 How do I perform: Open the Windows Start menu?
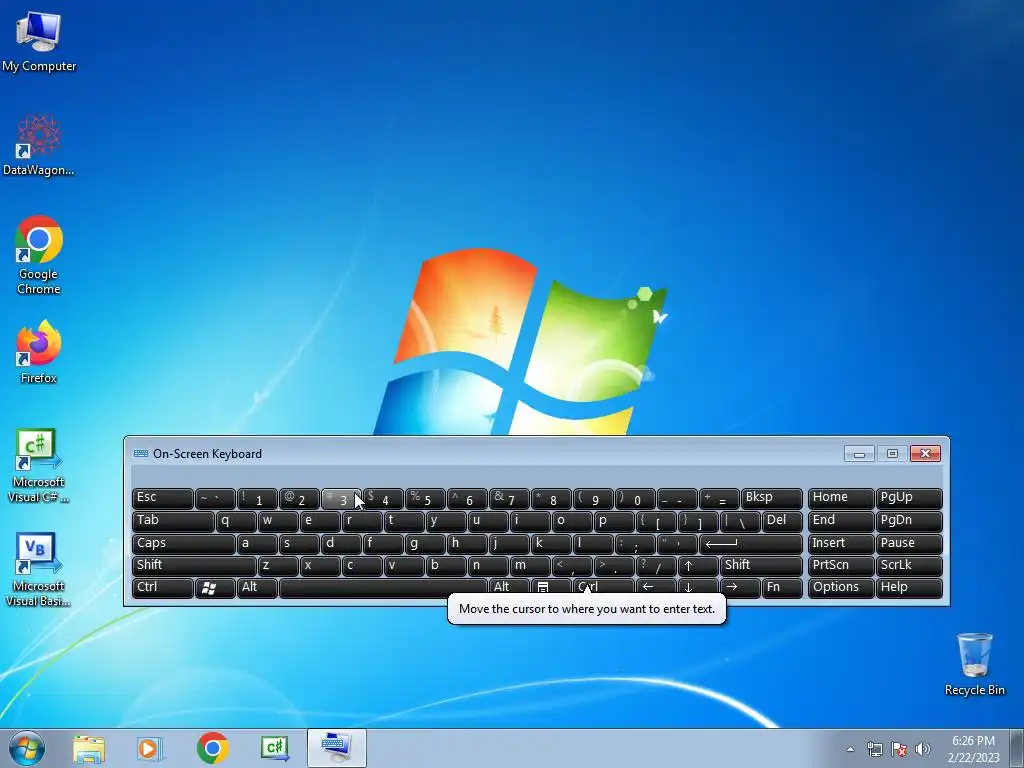click(27, 748)
